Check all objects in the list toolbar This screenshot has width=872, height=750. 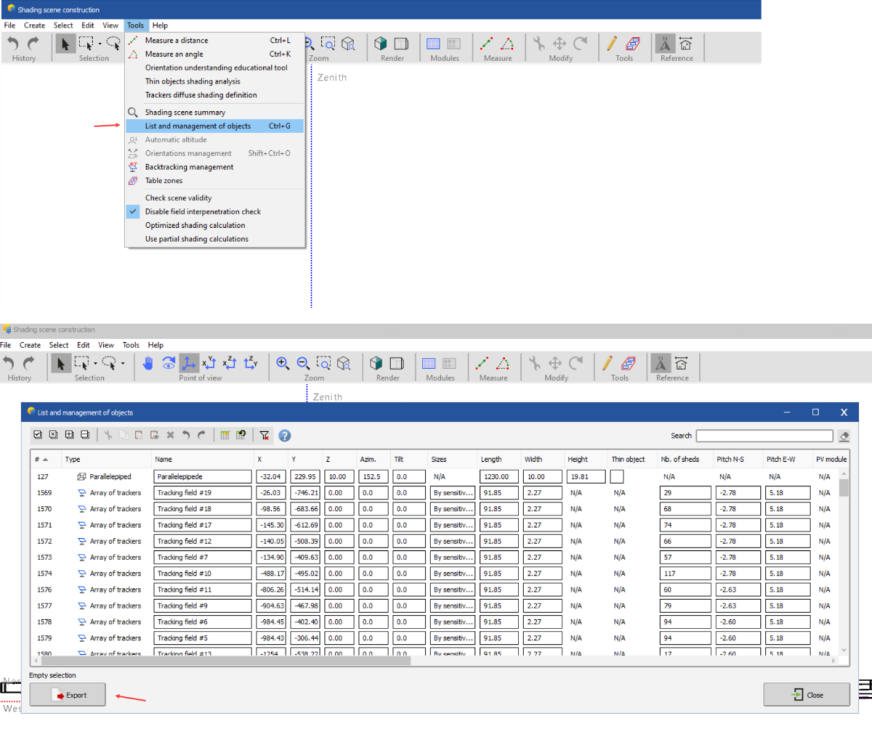click(x=38, y=435)
